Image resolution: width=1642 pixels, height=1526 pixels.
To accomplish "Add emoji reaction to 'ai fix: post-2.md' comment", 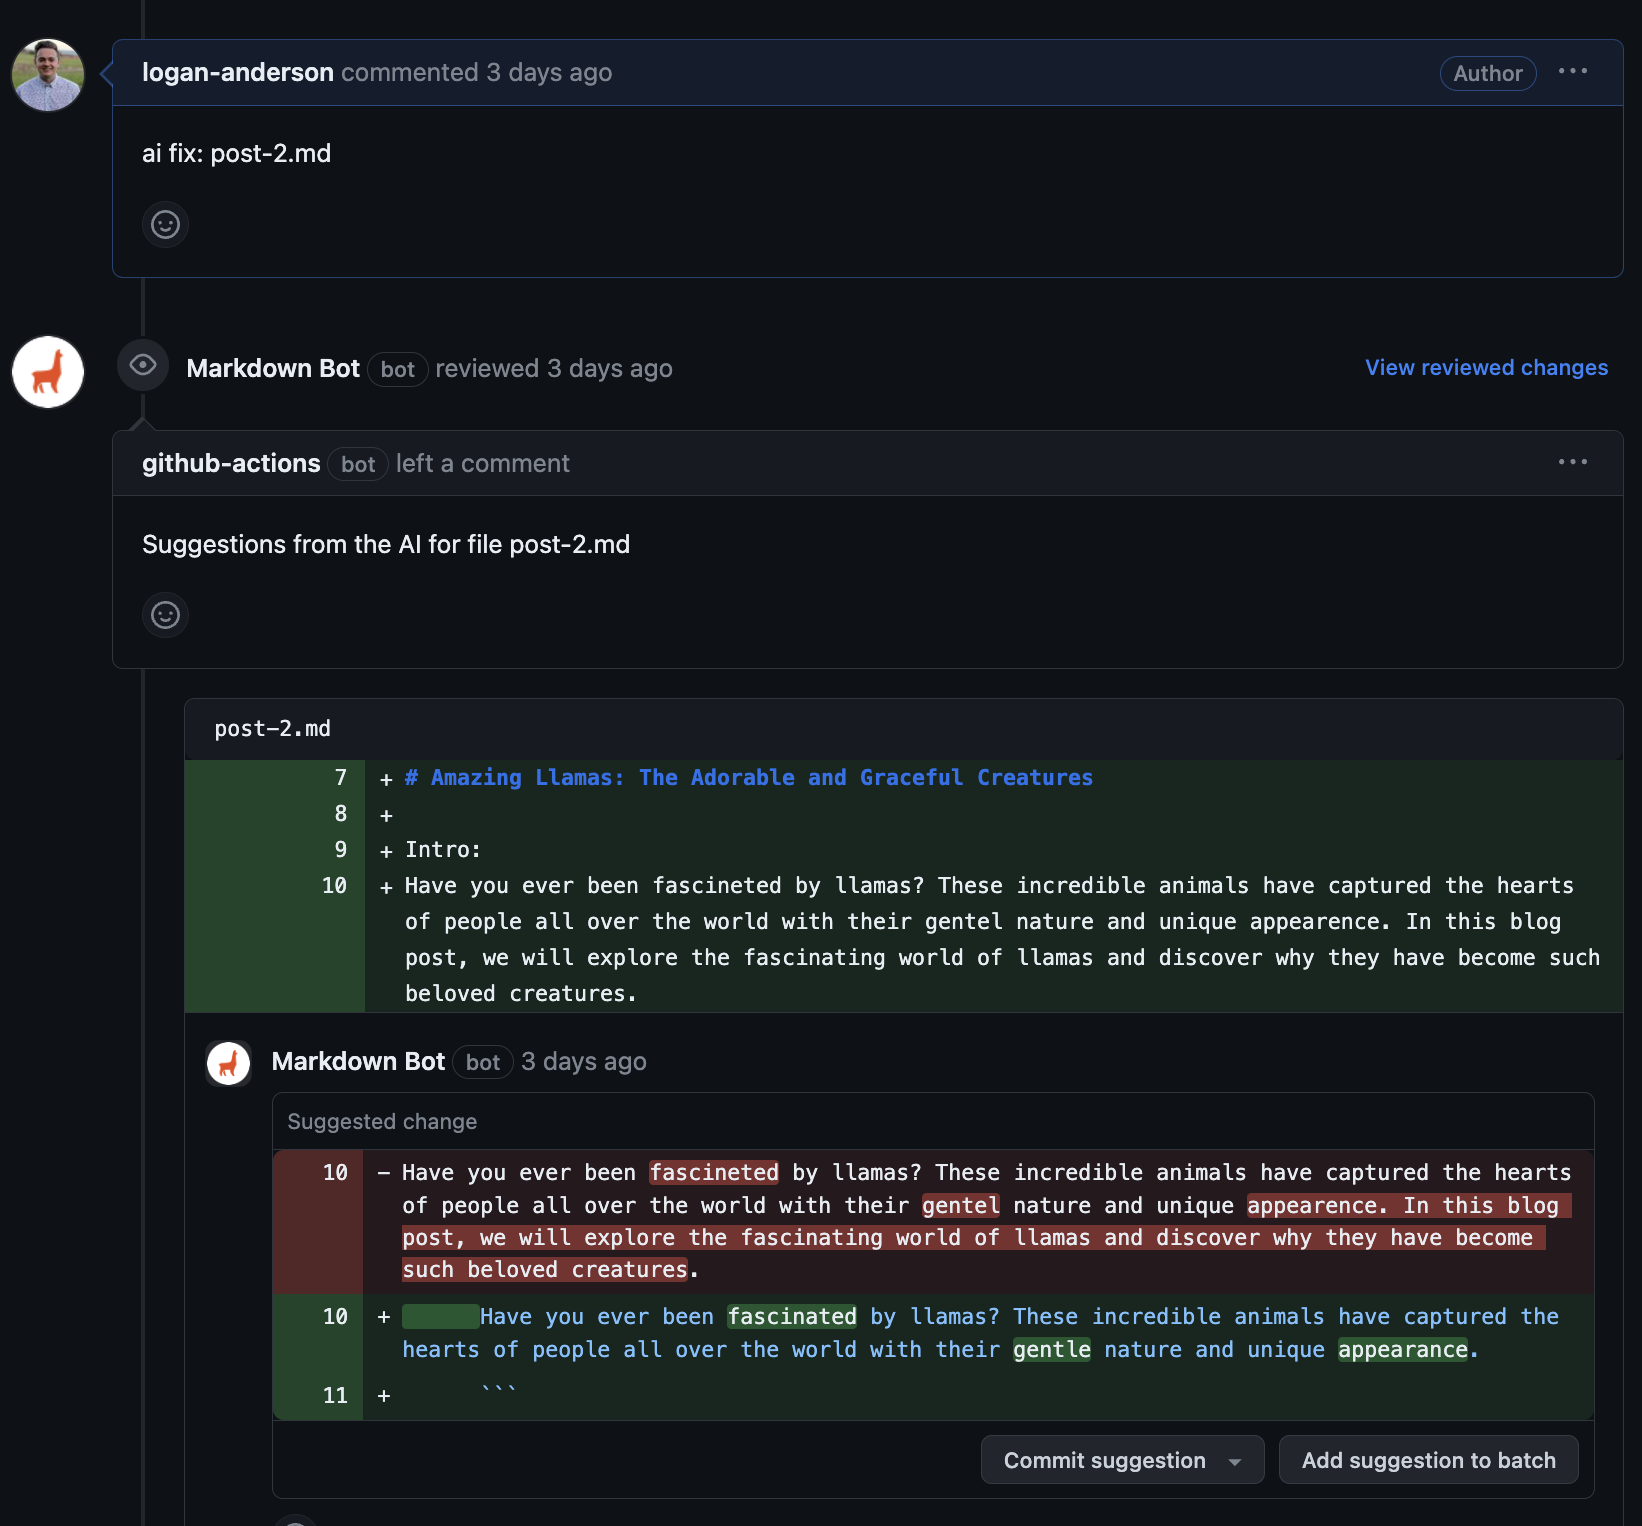I will (x=165, y=224).
